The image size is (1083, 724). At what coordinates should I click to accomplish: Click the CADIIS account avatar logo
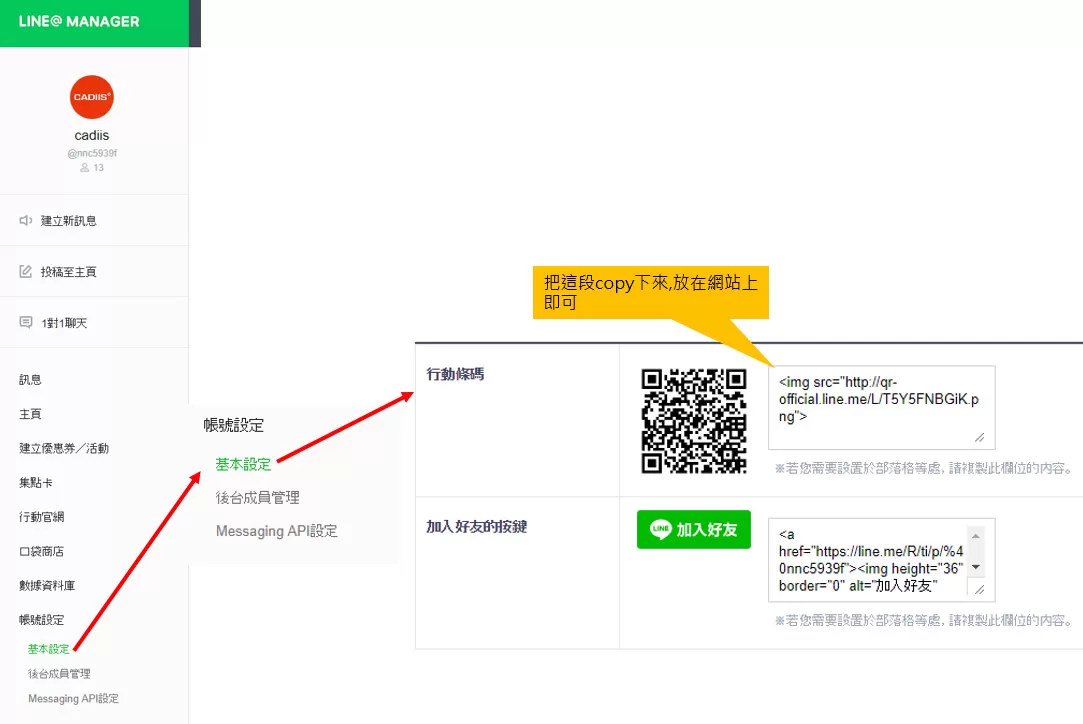pyautogui.click(x=92, y=97)
